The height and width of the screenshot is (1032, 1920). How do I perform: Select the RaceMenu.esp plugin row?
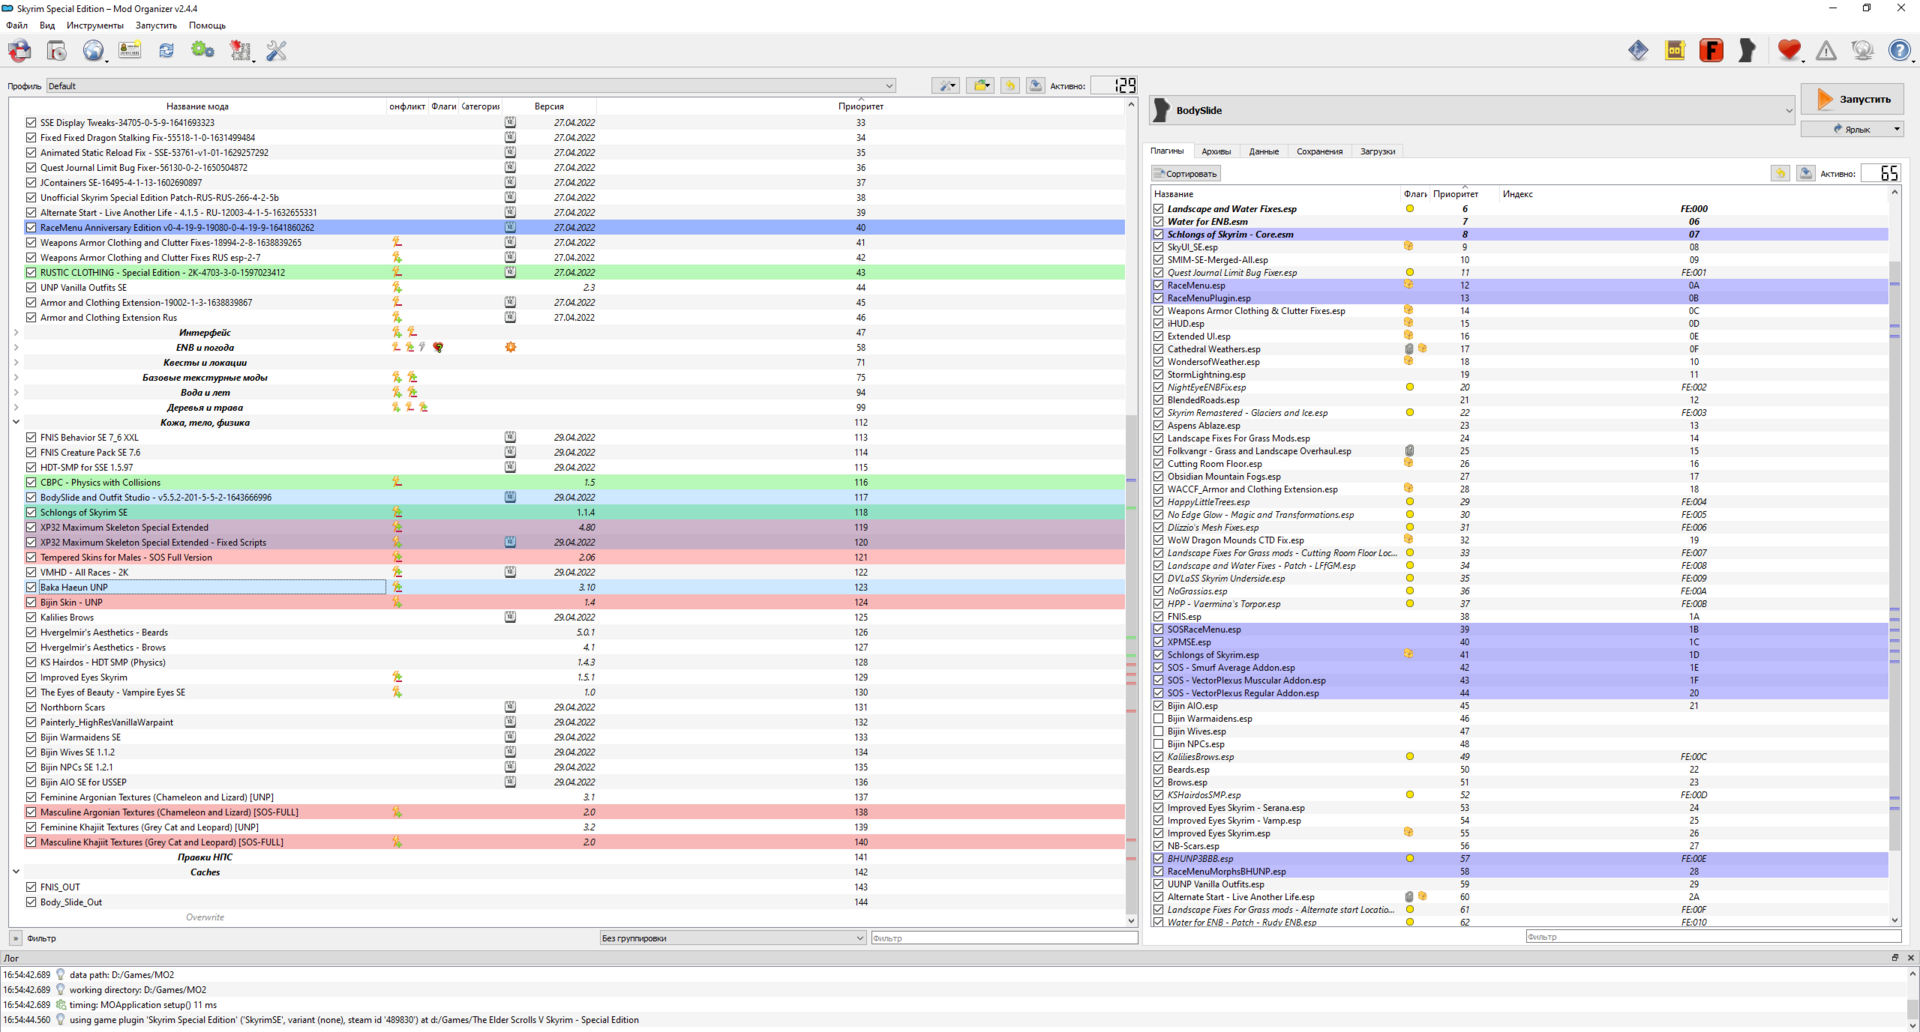1520,285
